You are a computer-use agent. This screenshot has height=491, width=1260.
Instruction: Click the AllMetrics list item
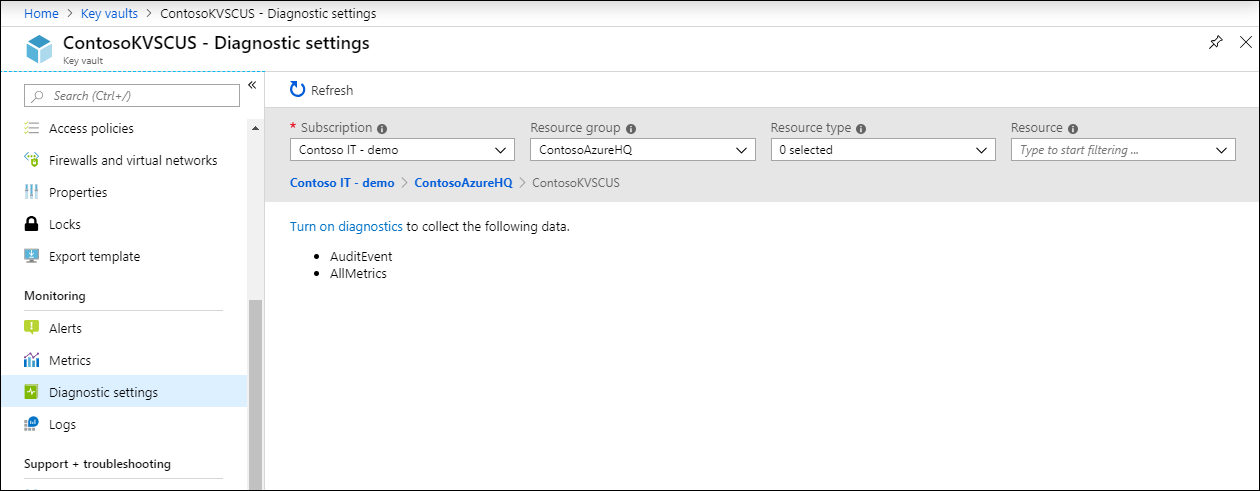[358, 273]
